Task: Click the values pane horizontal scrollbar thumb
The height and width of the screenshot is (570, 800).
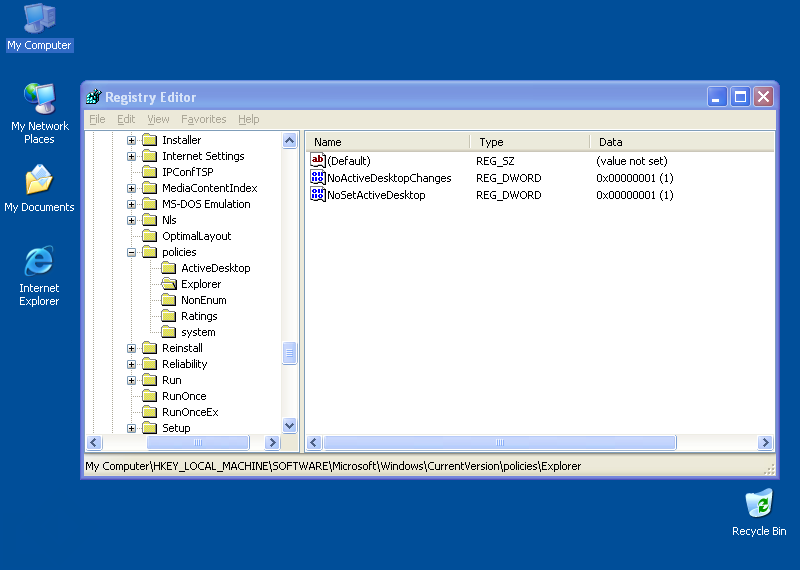Action: (500, 442)
